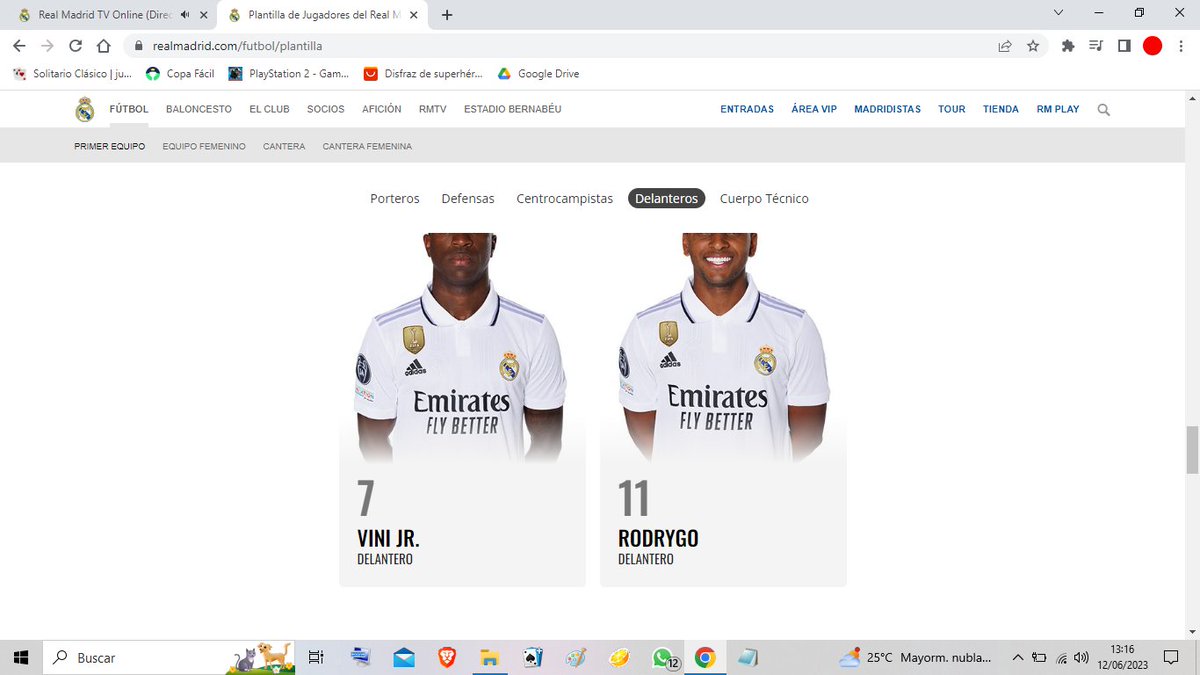This screenshot has width=1200, height=675.
Task: Open Disfraz de superhéroe bookmark
Action: [x=422, y=74]
